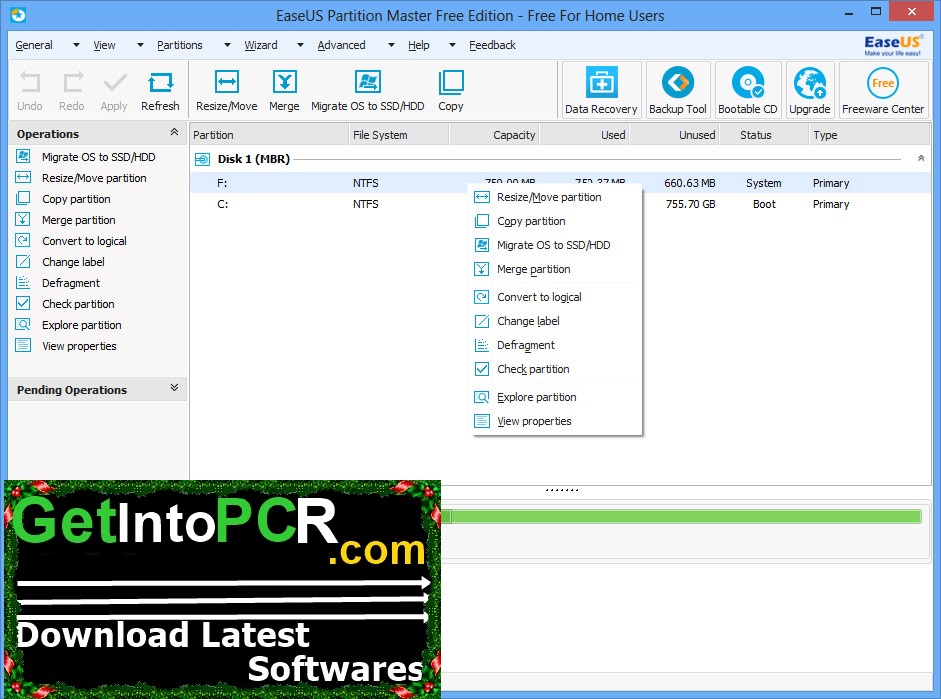Choose Merge partition in Operations panel
This screenshot has width=941, height=699.
pyautogui.click(x=79, y=220)
